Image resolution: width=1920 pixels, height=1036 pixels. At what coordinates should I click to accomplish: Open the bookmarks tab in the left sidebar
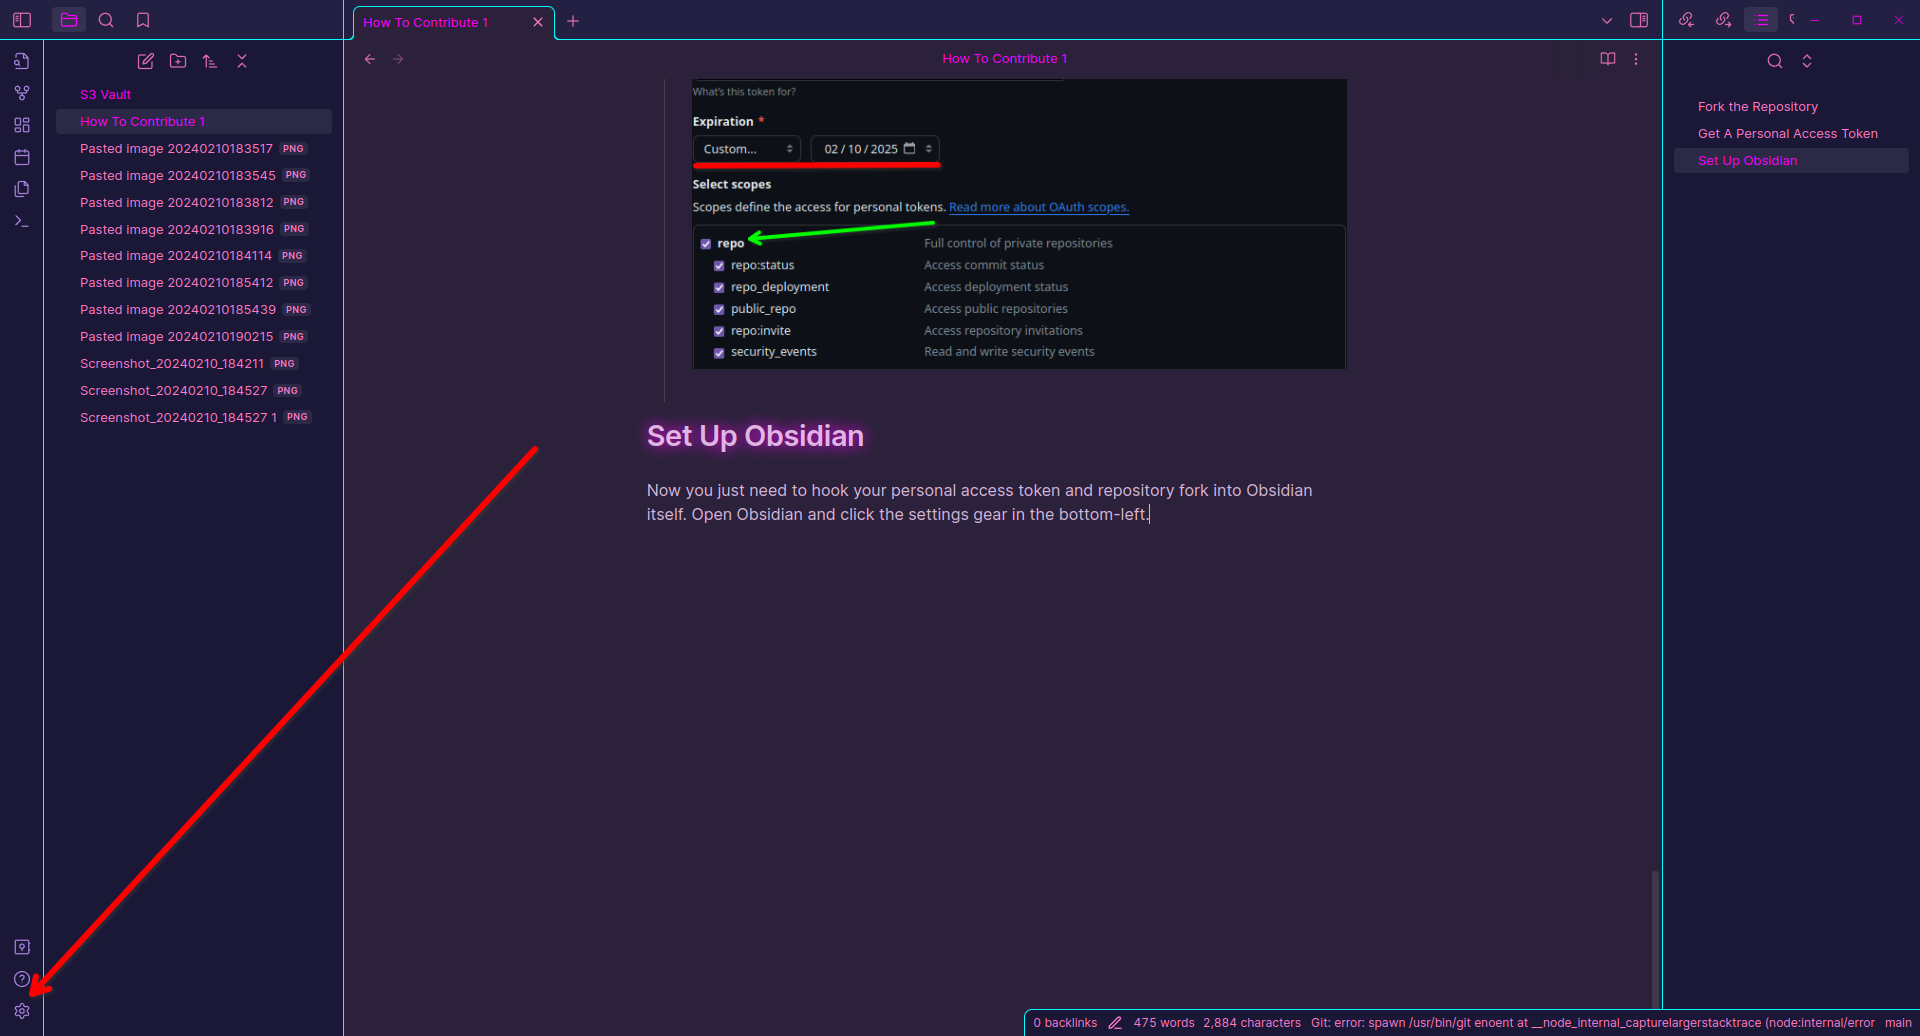(x=143, y=20)
